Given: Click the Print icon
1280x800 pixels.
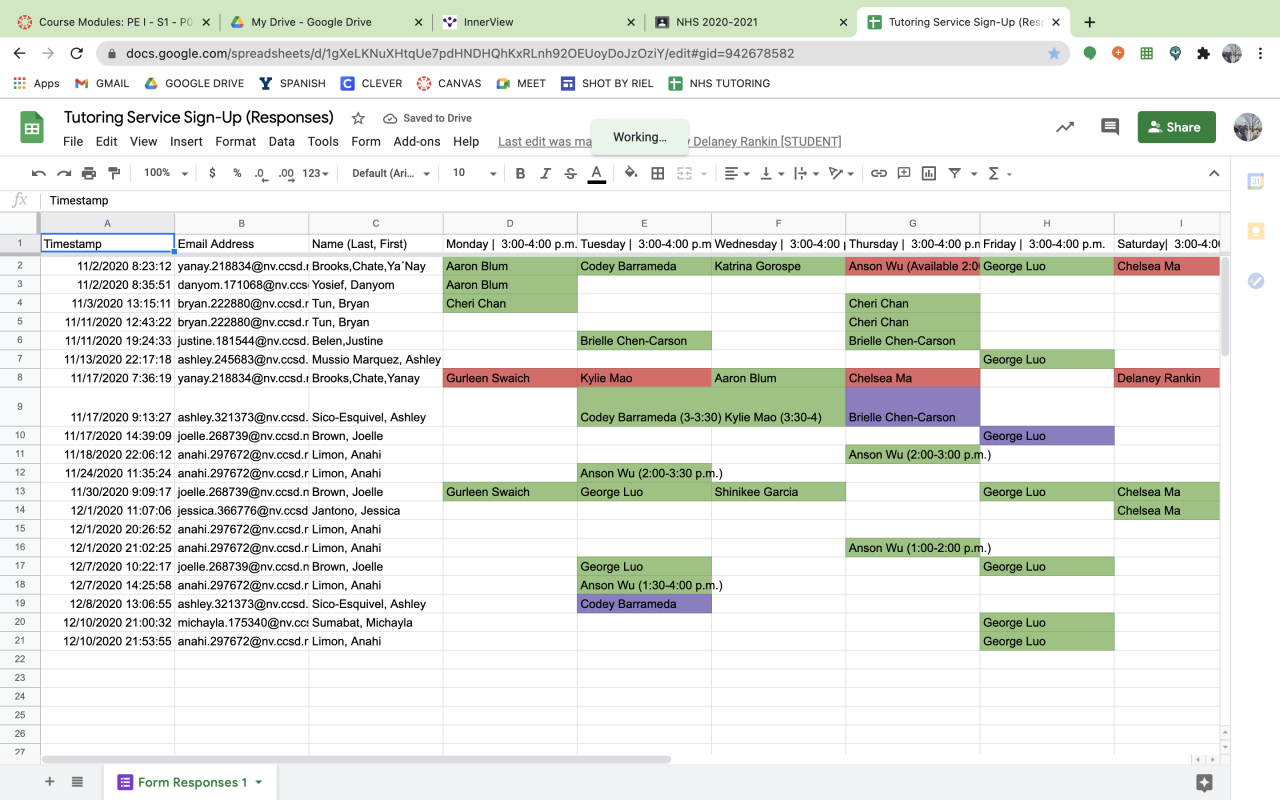Looking at the screenshot, I should pos(89,173).
